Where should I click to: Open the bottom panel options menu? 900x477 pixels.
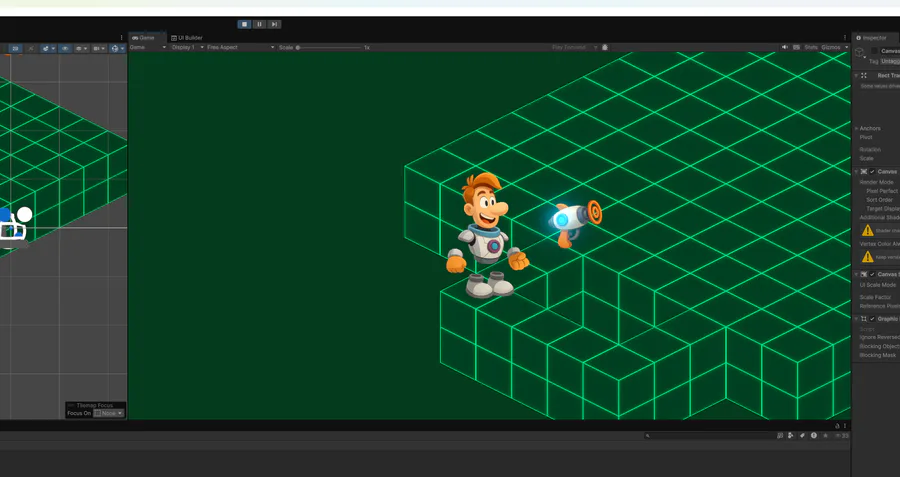point(845,426)
